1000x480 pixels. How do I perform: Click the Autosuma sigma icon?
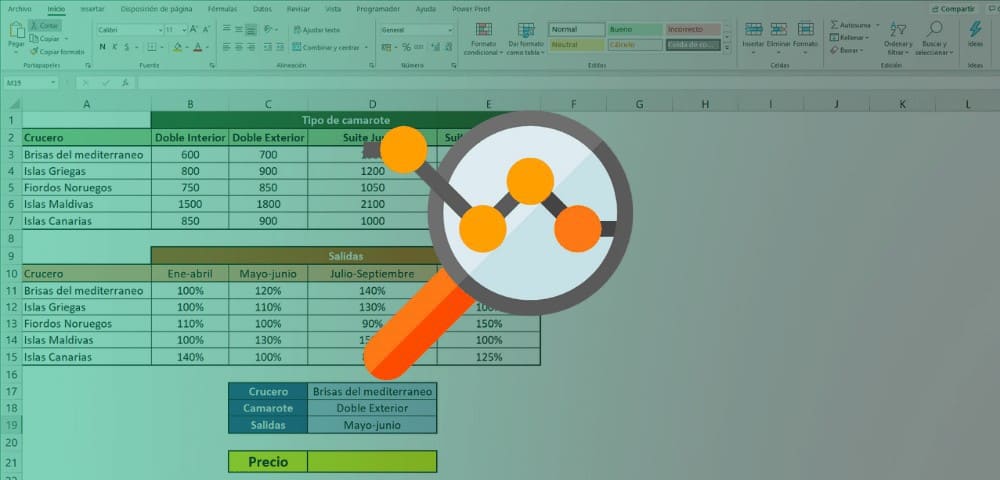pyautogui.click(x=834, y=25)
